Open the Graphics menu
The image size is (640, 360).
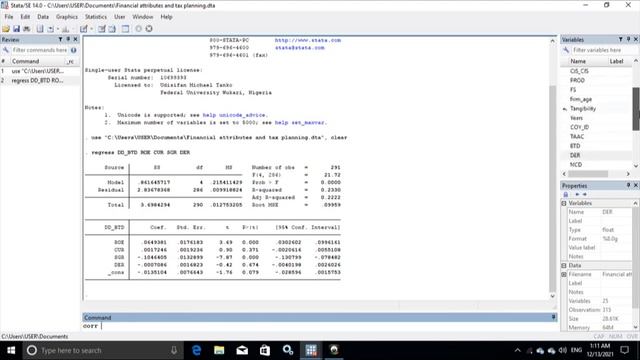(67, 17)
